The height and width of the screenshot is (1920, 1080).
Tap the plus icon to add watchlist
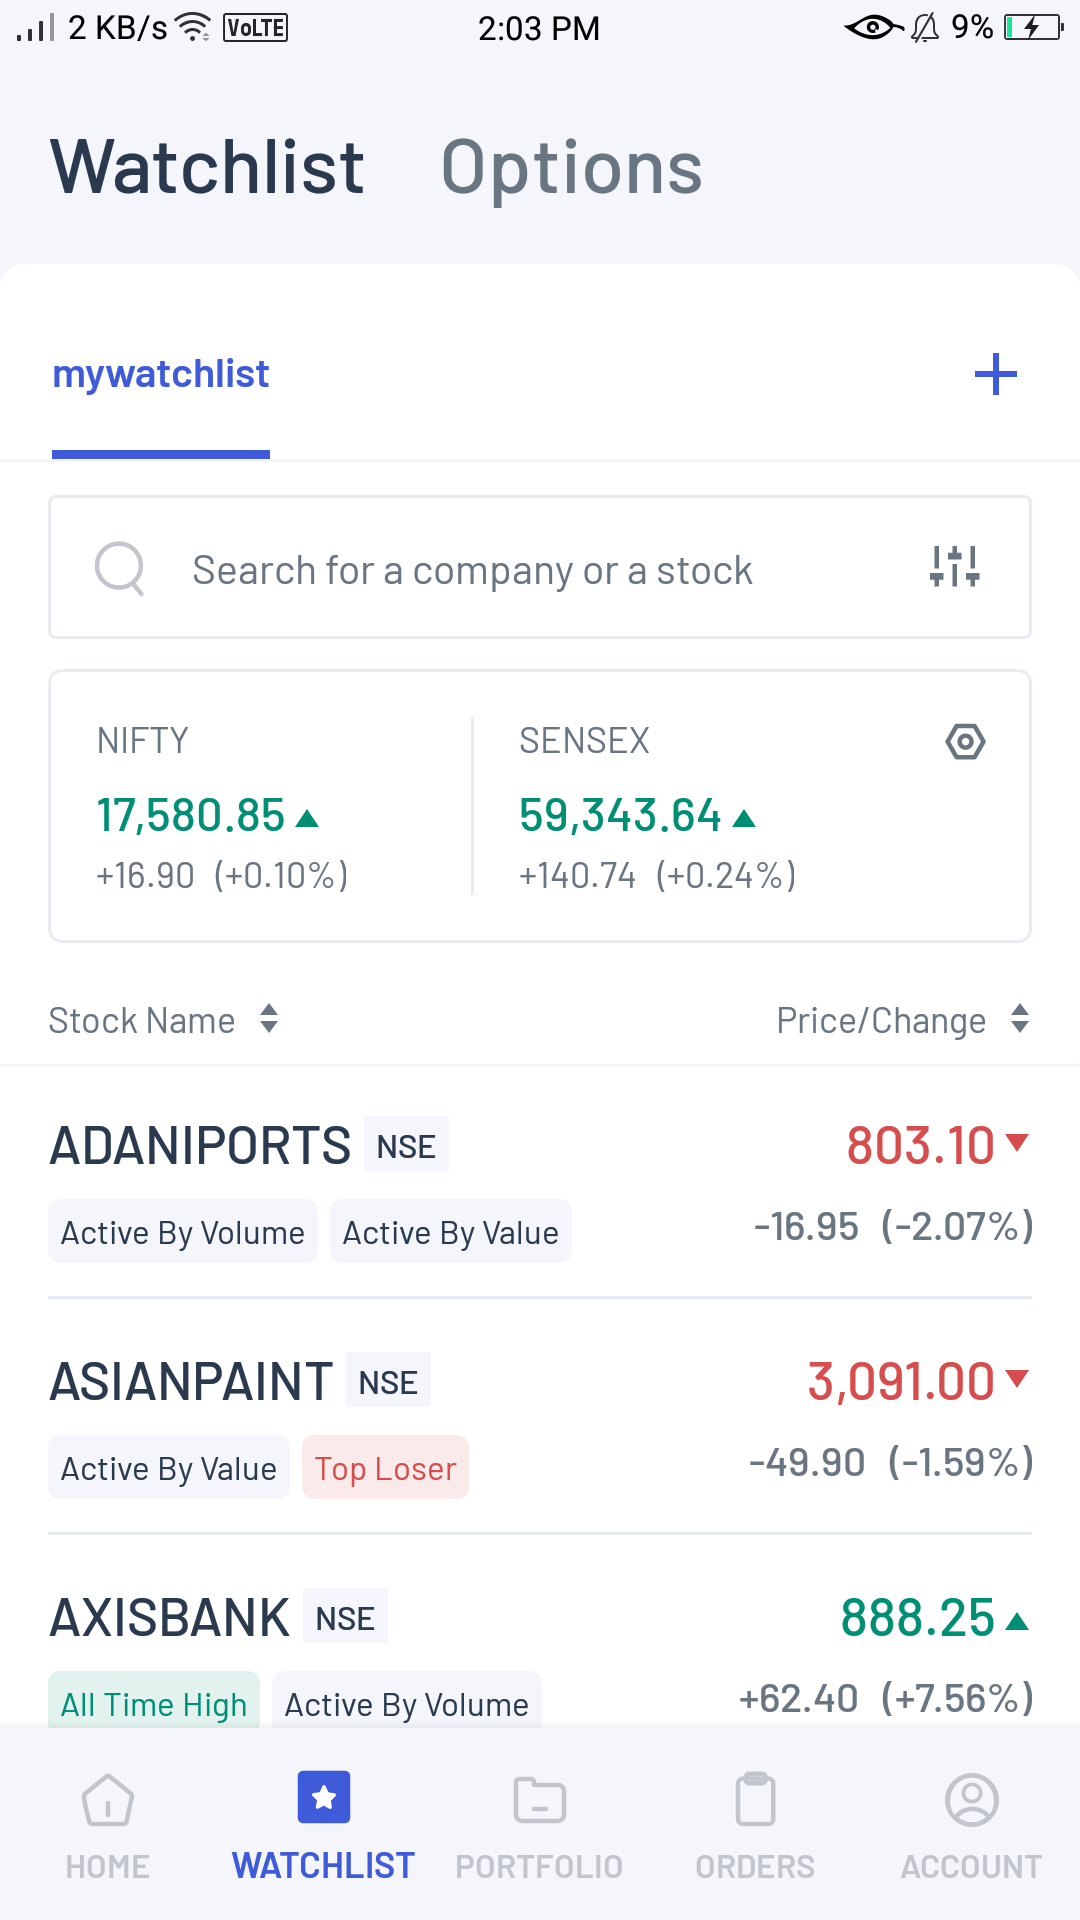[x=995, y=374]
